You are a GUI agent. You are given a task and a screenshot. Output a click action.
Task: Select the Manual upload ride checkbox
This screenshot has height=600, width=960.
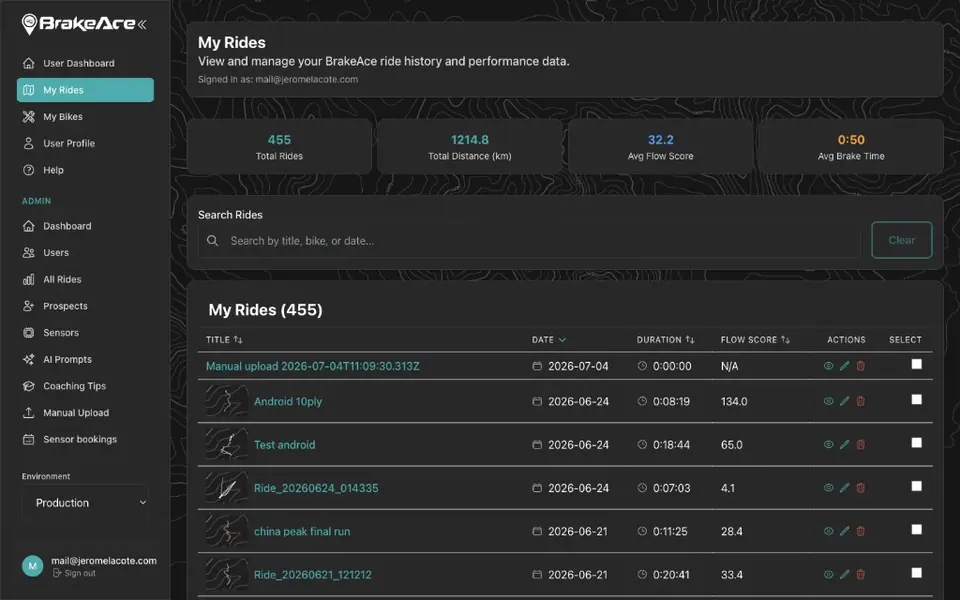tap(917, 364)
